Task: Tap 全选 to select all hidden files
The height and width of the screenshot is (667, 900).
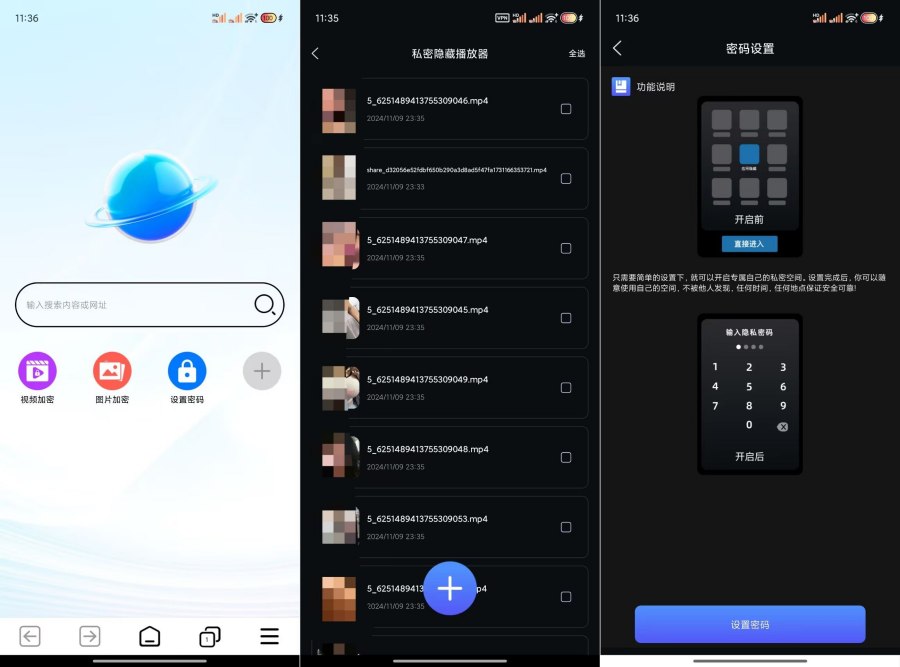Action: pos(577,54)
